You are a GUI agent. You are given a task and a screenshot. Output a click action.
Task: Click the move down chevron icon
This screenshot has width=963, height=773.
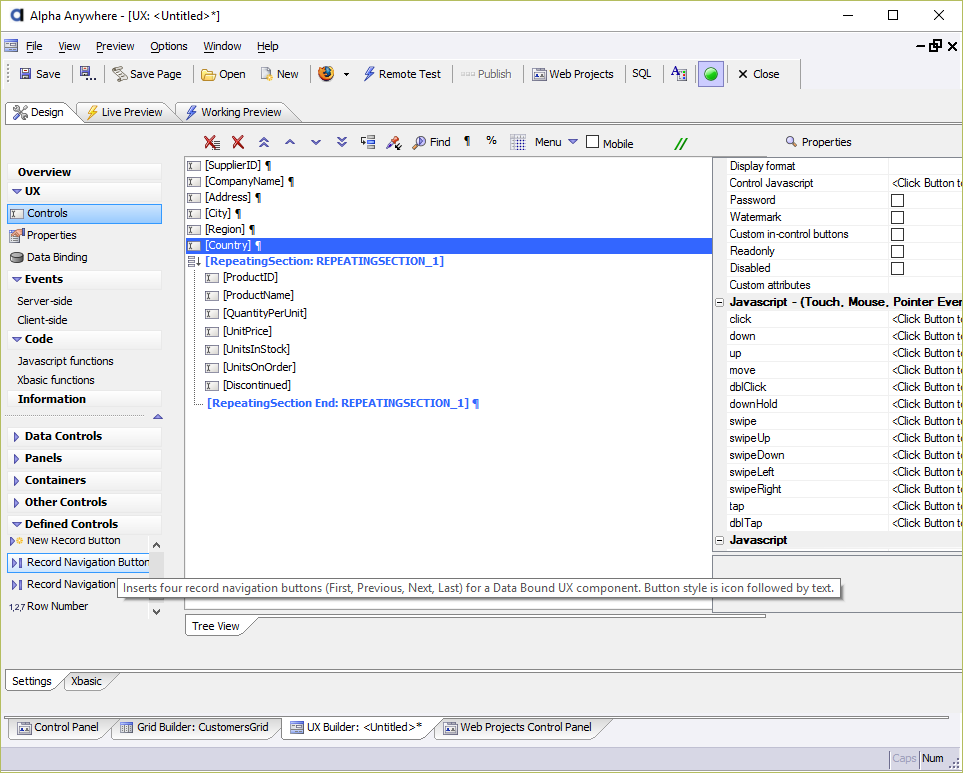[x=316, y=142]
